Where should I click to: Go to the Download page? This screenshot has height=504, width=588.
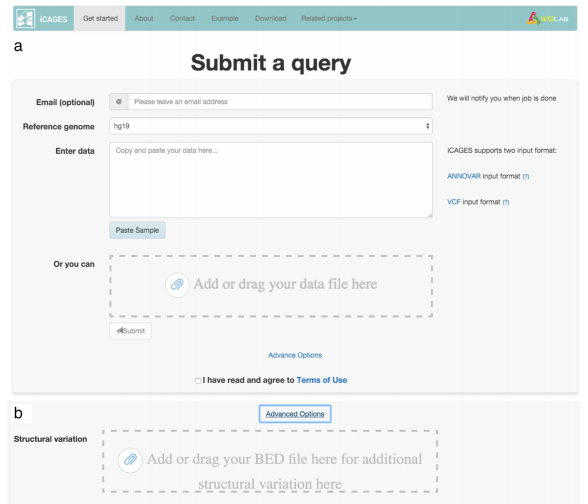click(270, 18)
